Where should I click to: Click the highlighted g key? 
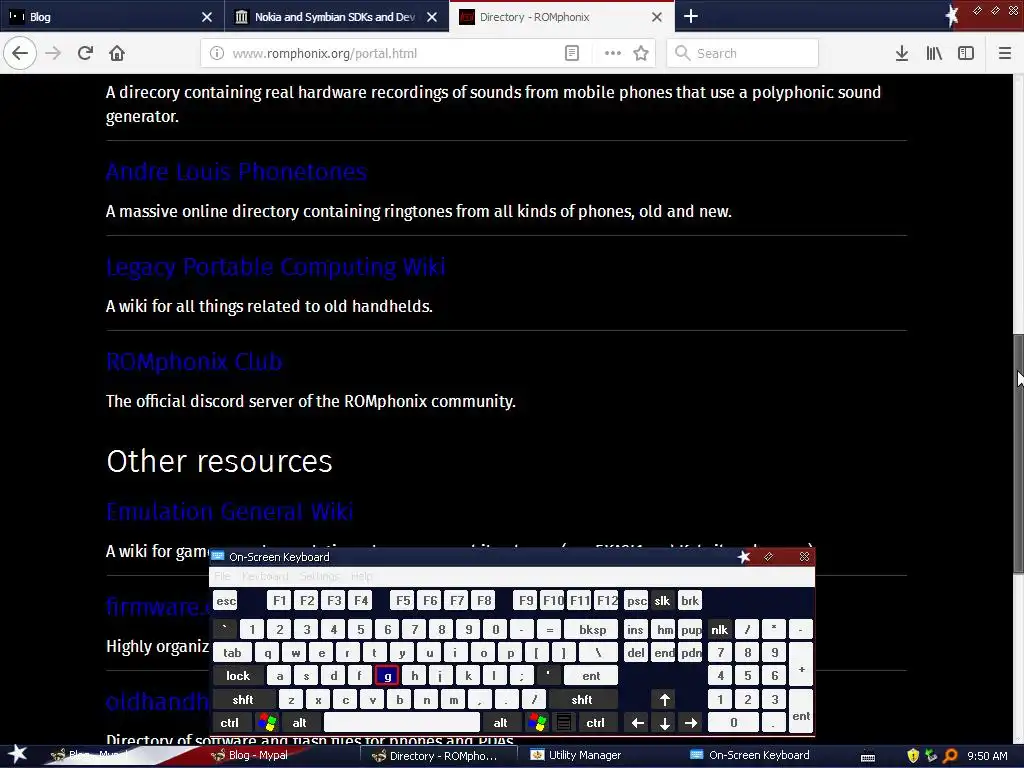click(x=387, y=676)
